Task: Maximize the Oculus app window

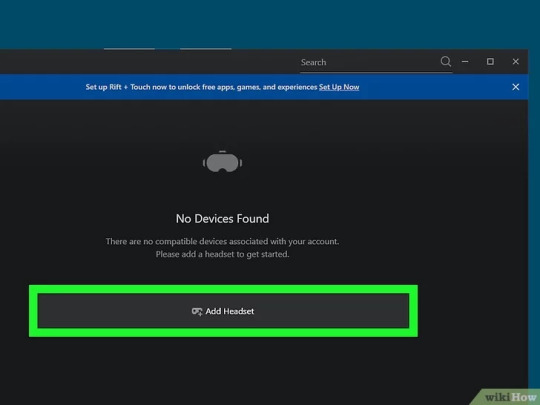Action: click(x=490, y=62)
